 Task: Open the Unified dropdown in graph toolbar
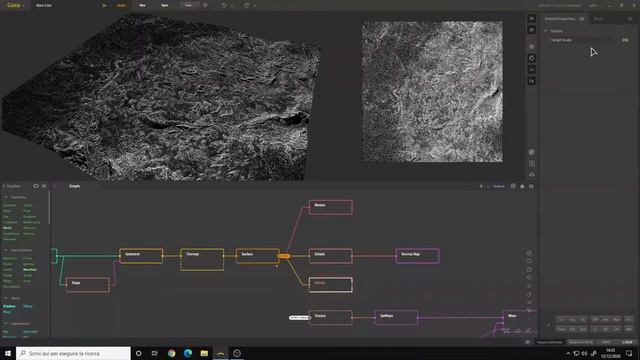pos(498,186)
